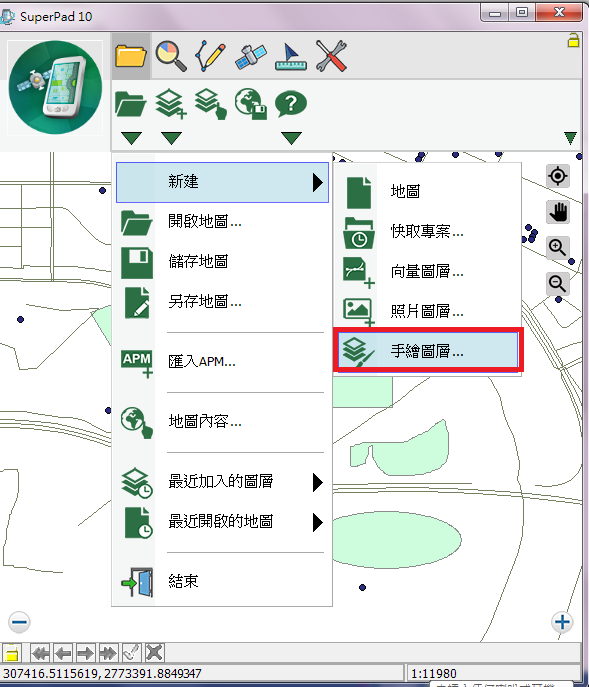This screenshot has height=687, width=589.
Task: Select 向量圖層 in the new submenu
Action: coord(427,272)
